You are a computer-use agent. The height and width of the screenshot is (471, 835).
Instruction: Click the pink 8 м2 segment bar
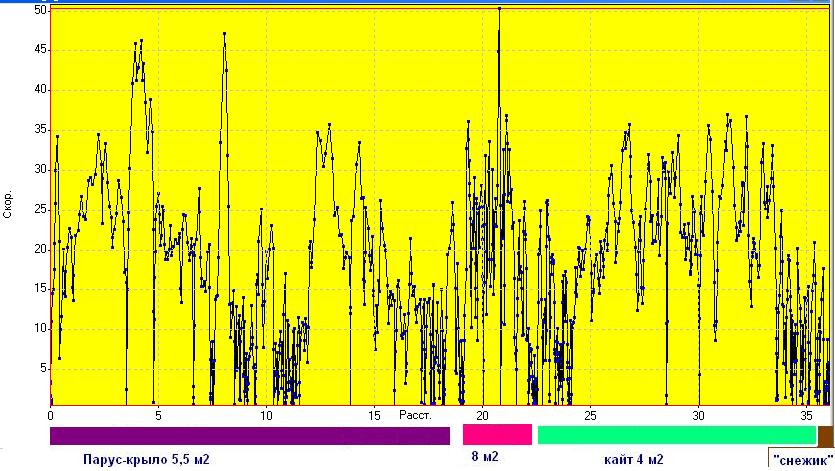pyautogui.click(x=497, y=435)
